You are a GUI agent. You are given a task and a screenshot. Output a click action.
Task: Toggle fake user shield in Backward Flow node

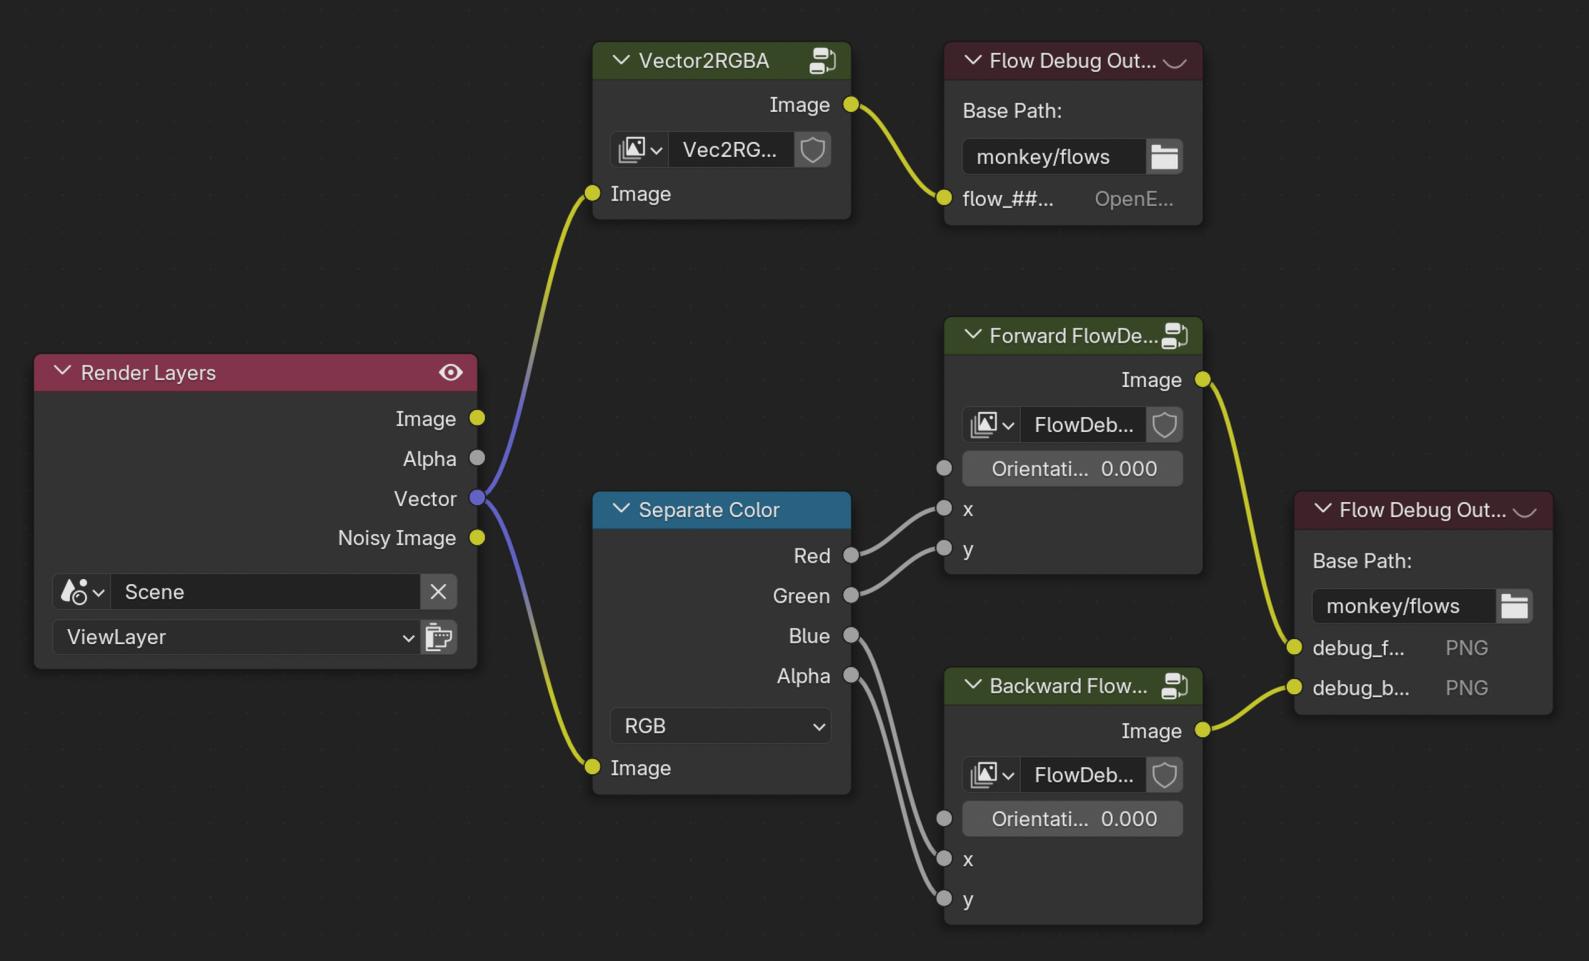point(1164,775)
